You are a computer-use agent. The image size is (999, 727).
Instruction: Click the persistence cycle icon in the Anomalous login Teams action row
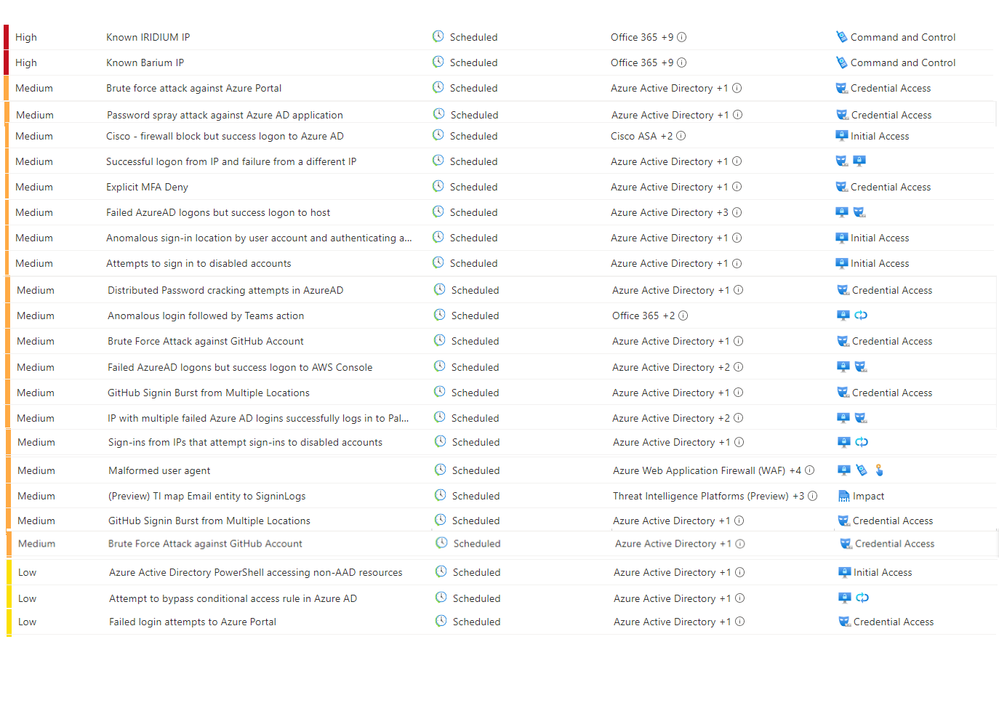[x=861, y=315]
